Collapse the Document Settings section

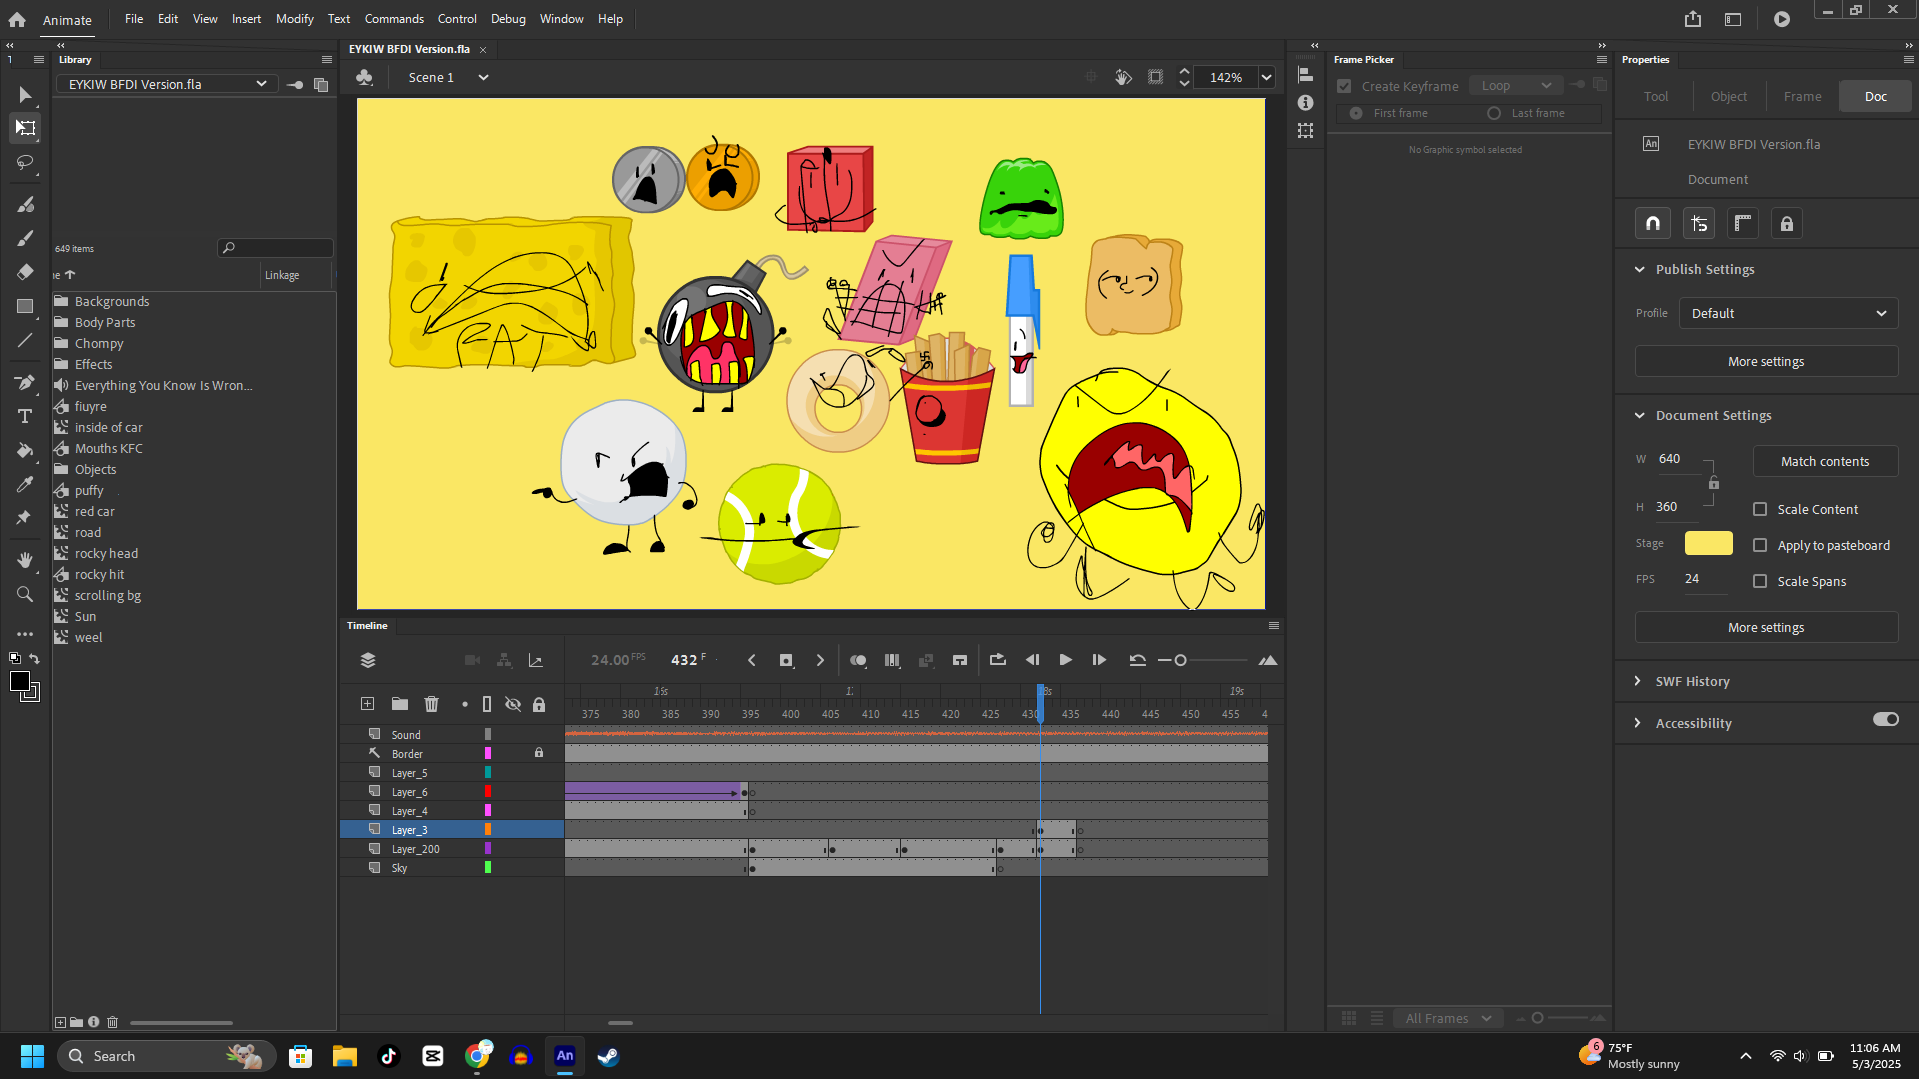click(1639, 415)
